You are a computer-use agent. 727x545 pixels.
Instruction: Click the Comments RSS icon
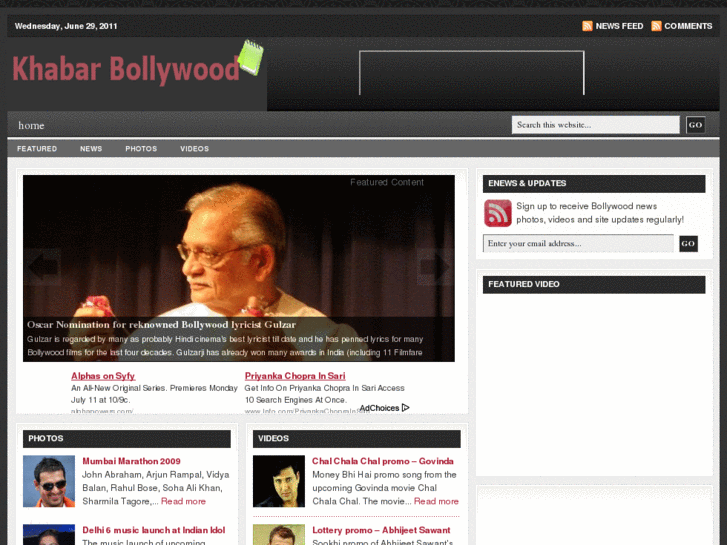pos(656,26)
